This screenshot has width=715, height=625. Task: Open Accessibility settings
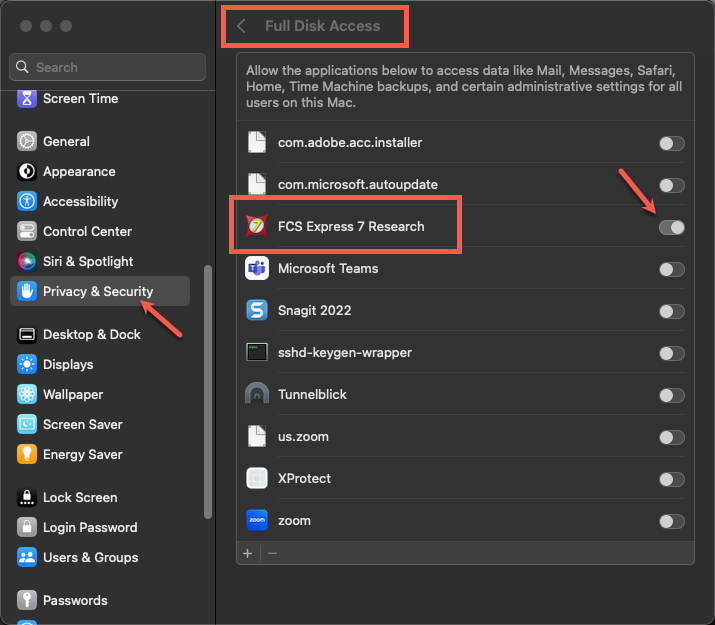point(100,201)
